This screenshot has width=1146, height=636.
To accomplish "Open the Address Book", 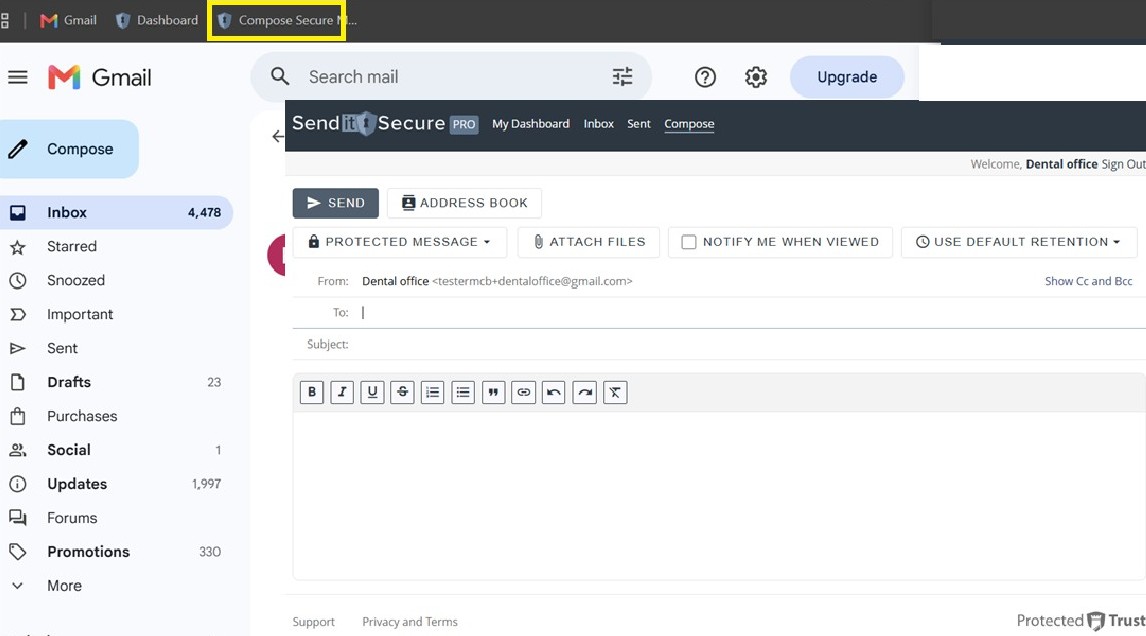I will 464,202.
